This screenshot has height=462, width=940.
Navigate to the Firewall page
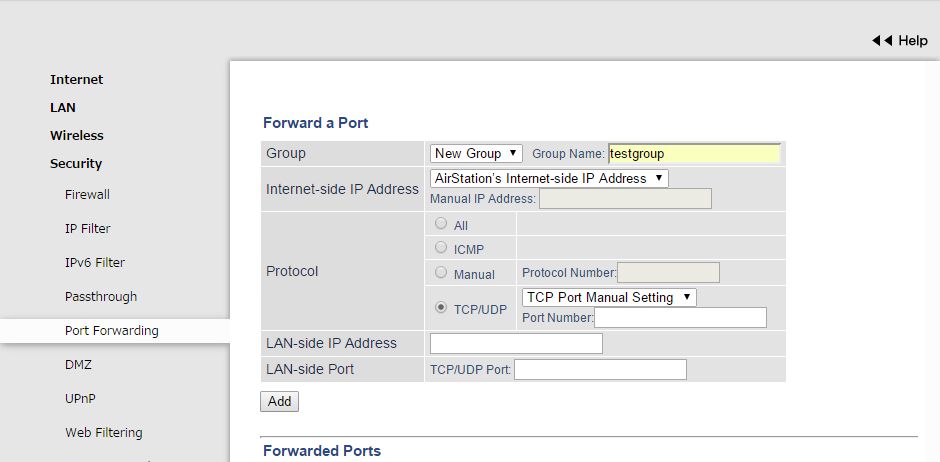pyautogui.click(x=87, y=195)
